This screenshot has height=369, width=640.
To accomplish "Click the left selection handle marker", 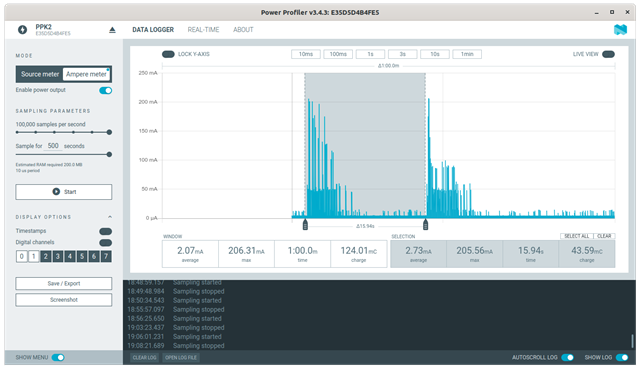I will (305, 225).
